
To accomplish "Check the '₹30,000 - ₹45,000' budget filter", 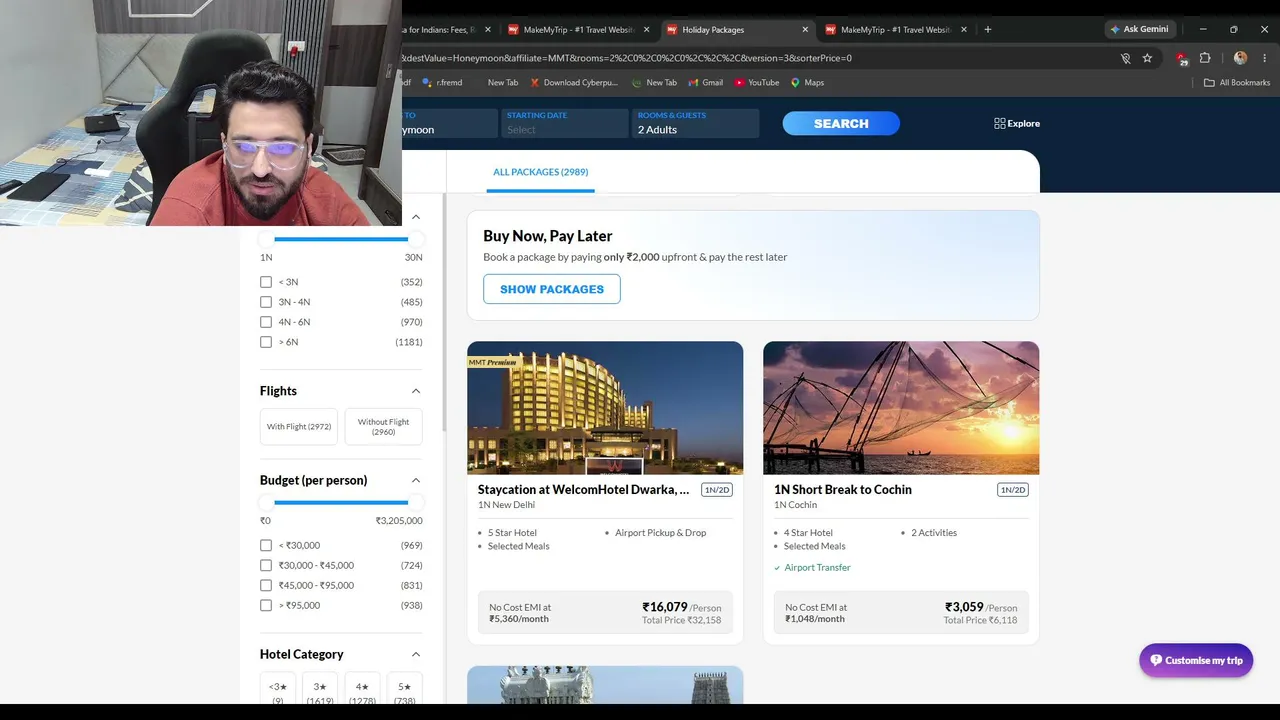I will tap(266, 565).
